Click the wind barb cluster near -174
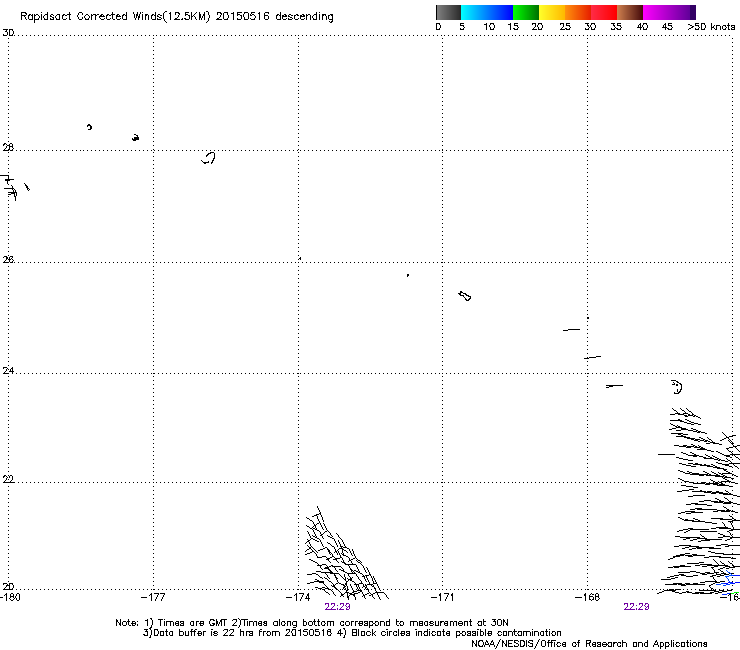740x650 pixels. (345, 555)
